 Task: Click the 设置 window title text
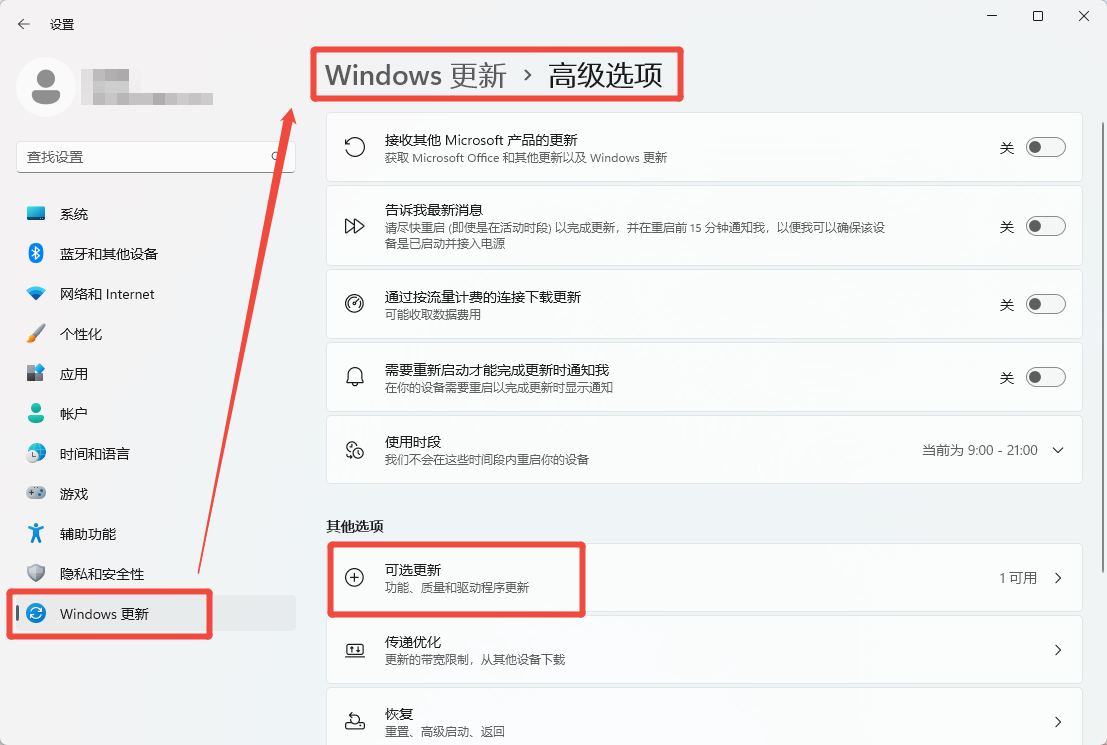pos(62,24)
